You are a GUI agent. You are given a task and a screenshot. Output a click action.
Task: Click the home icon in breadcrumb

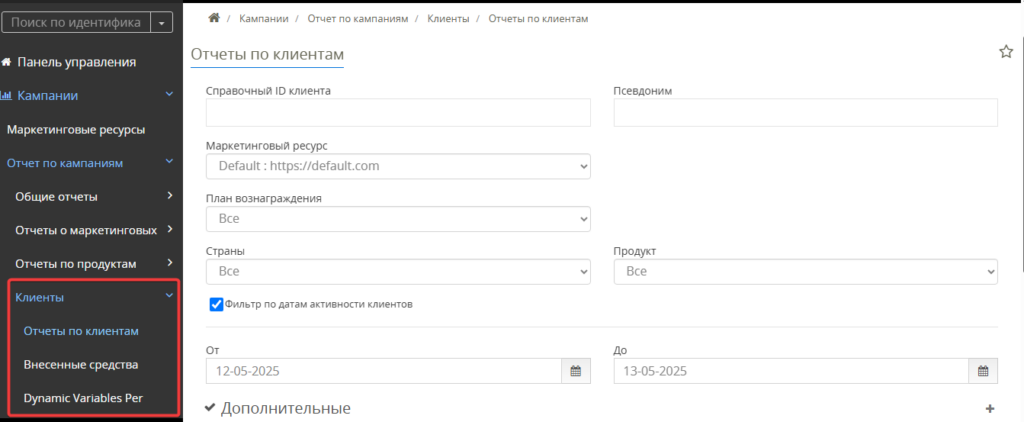pyautogui.click(x=214, y=18)
